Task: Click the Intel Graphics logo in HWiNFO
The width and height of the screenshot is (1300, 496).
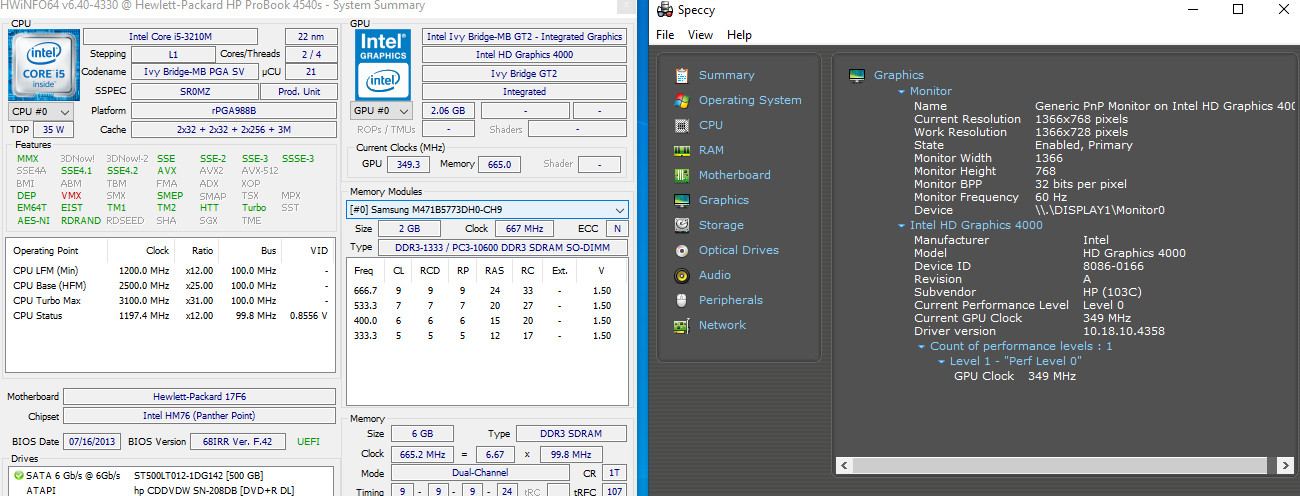Action: 383,65
